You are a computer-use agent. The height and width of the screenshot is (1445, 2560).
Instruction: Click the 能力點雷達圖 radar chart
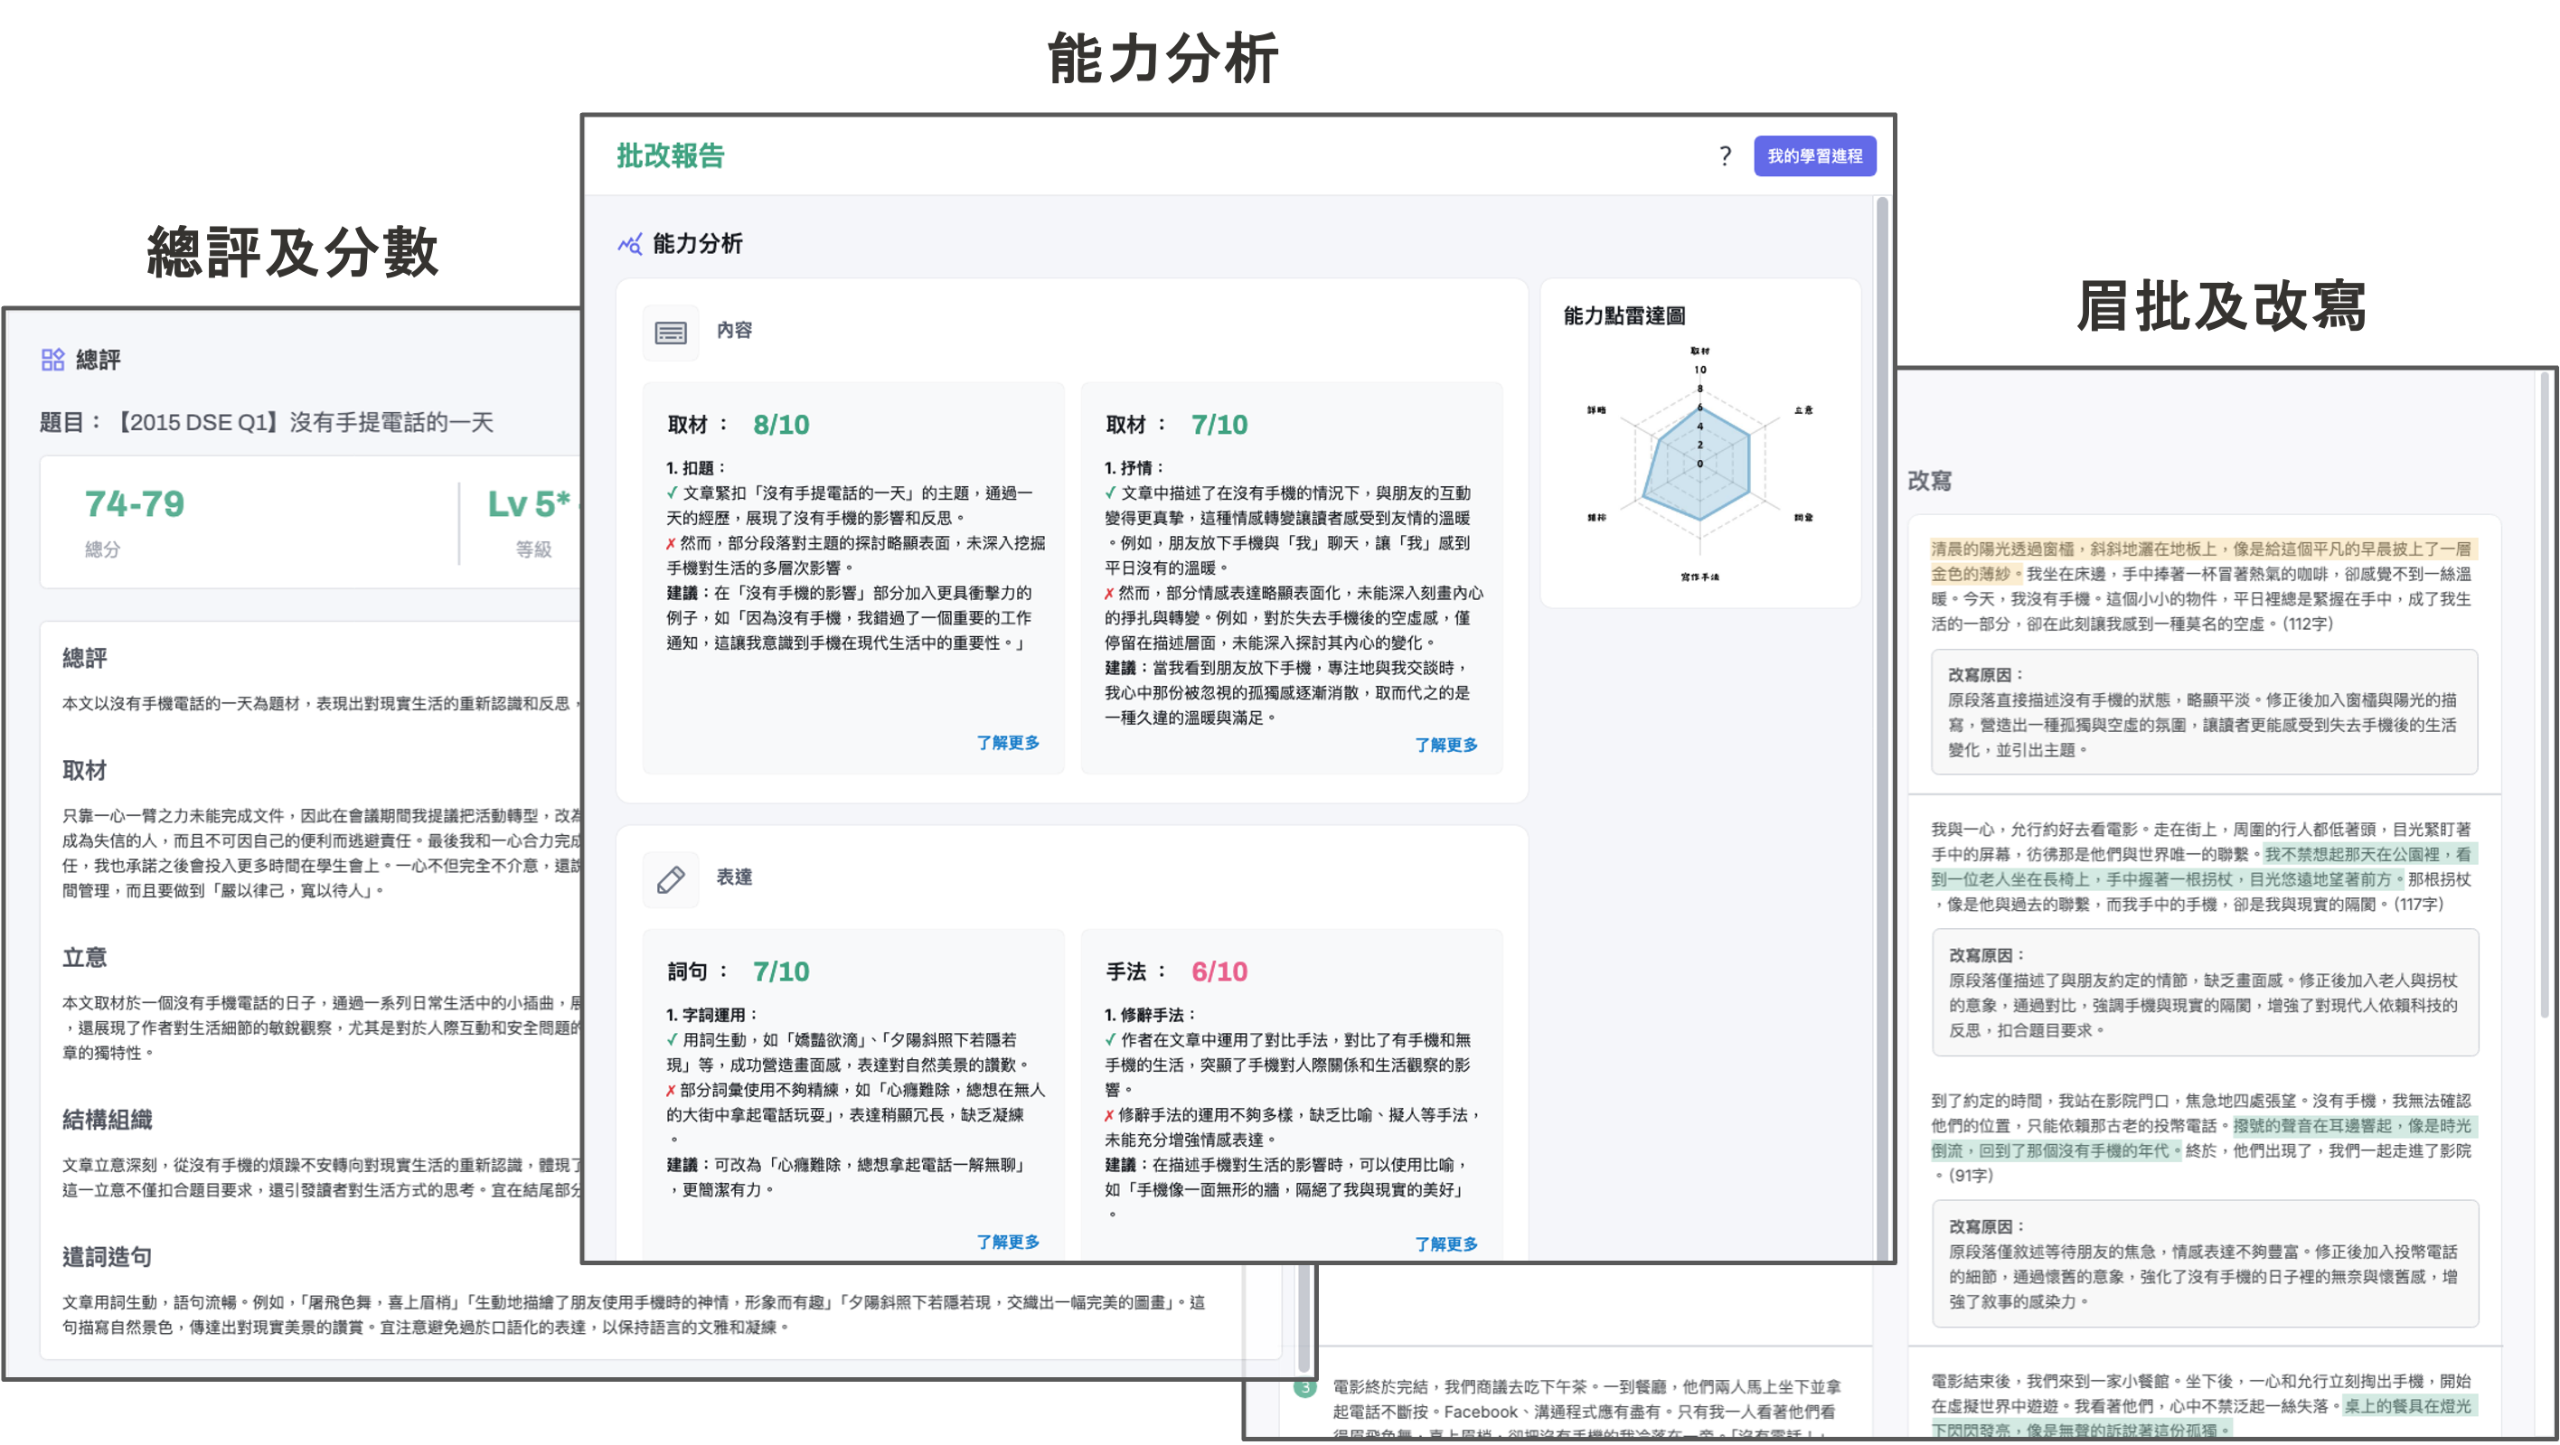click(x=1699, y=463)
